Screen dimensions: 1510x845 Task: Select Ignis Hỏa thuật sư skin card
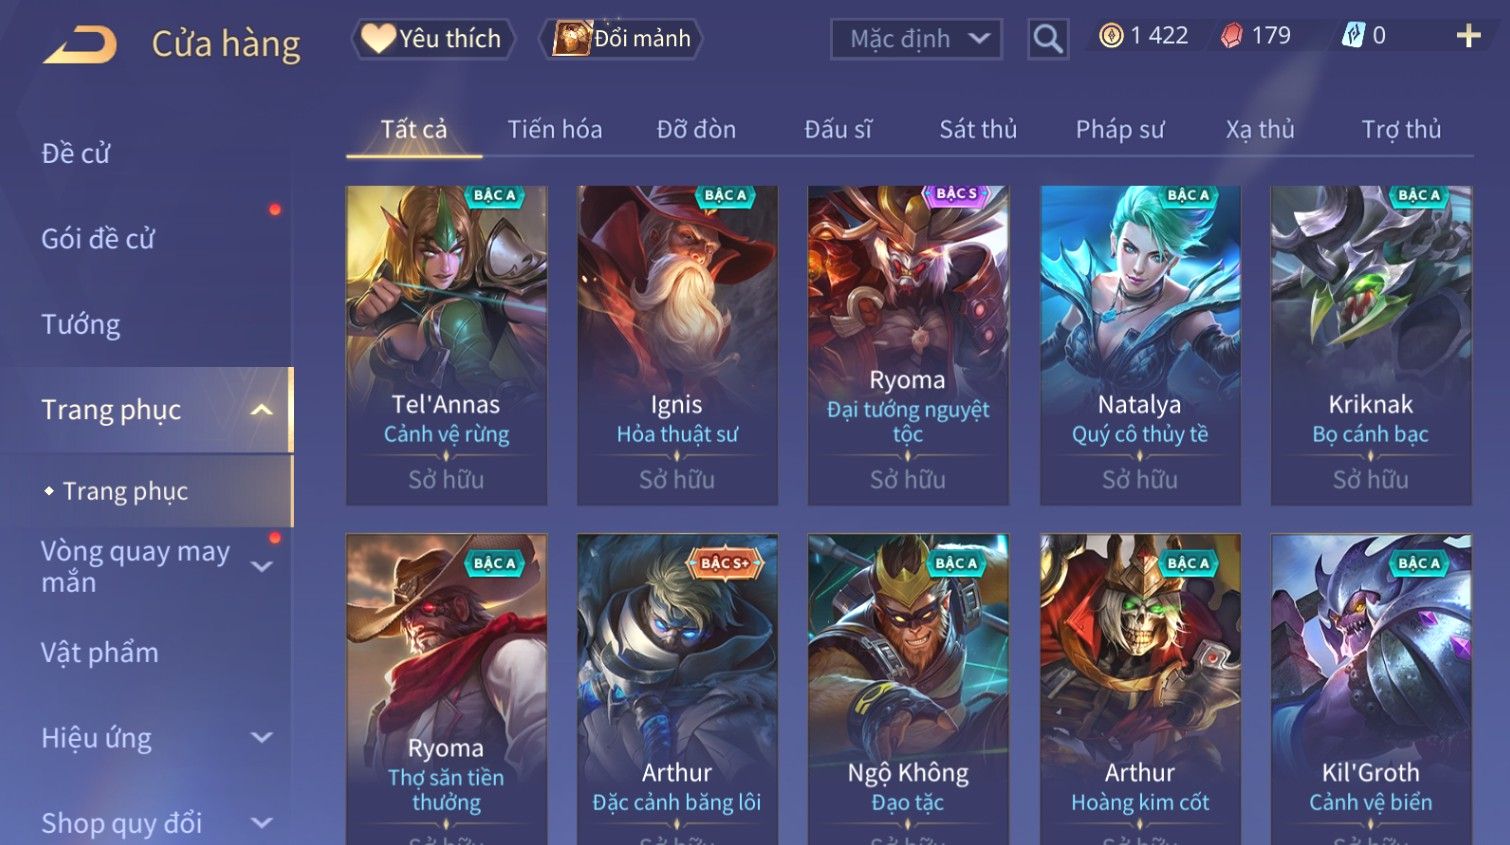pos(677,345)
